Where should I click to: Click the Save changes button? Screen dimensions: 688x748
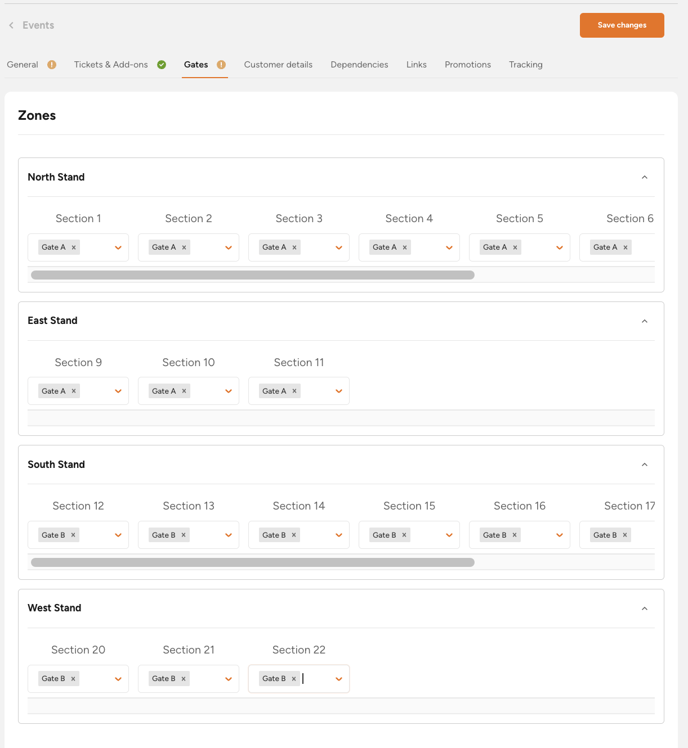[x=621, y=25]
